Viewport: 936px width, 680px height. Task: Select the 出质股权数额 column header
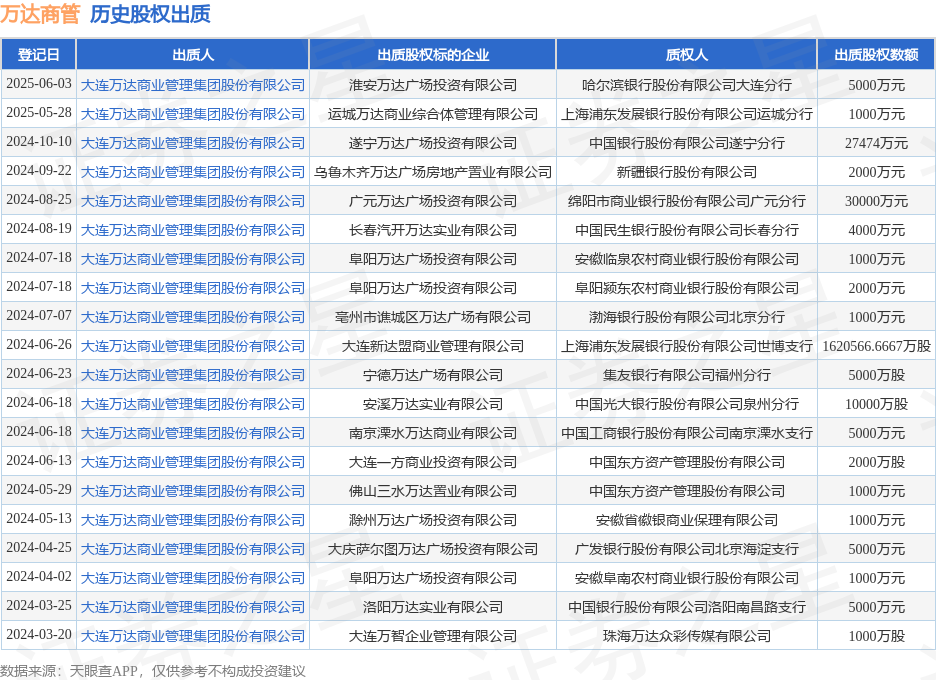coord(876,55)
